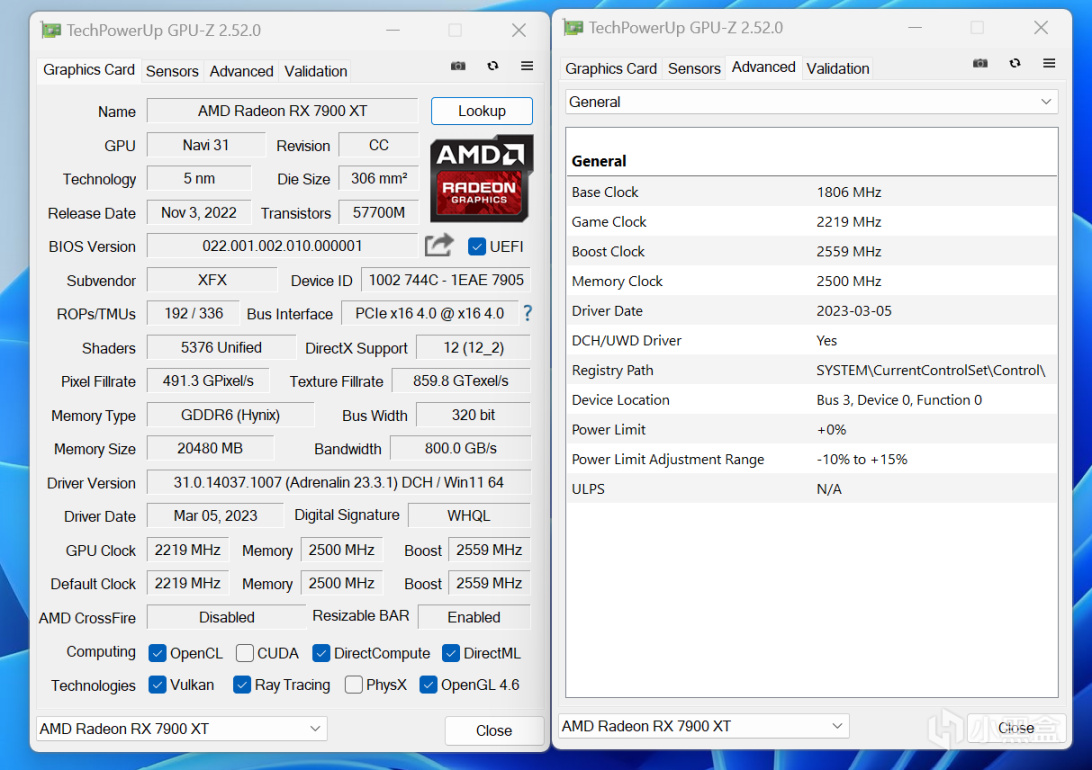Image resolution: width=1092 pixels, height=770 pixels.
Task: Click the screenshot camera icon in the left GPU-Z window
Action: (x=458, y=65)
